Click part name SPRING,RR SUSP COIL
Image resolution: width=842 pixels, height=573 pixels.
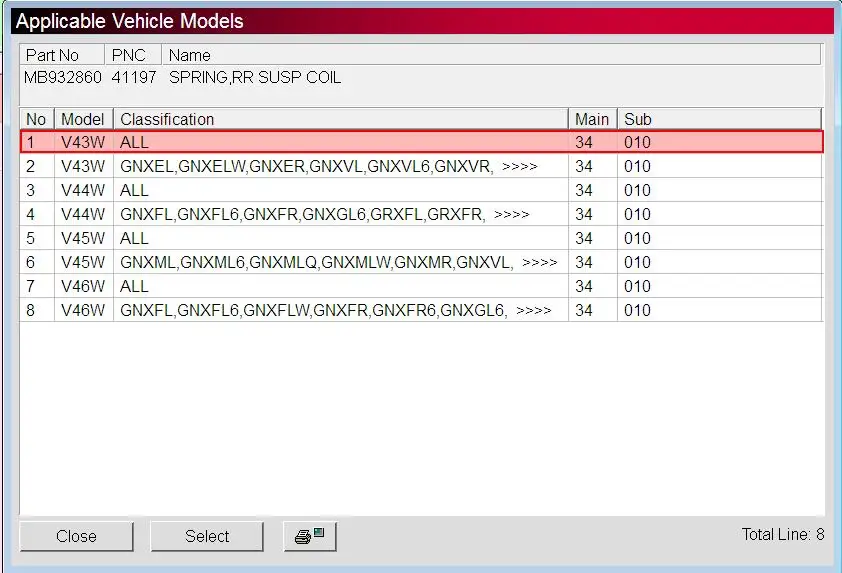(255, 77)
